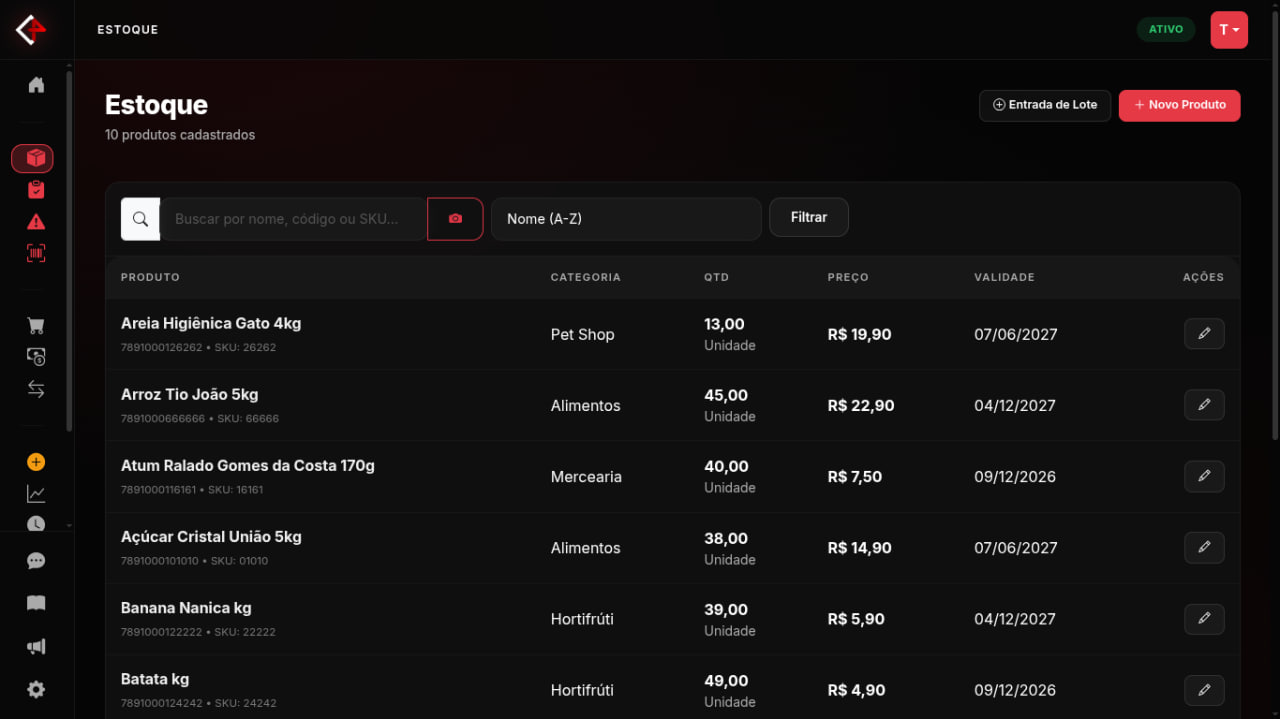1280x719 pixels.
Task: Open the barcode scanner sidebar icon
Action: (x=36, y=254)
